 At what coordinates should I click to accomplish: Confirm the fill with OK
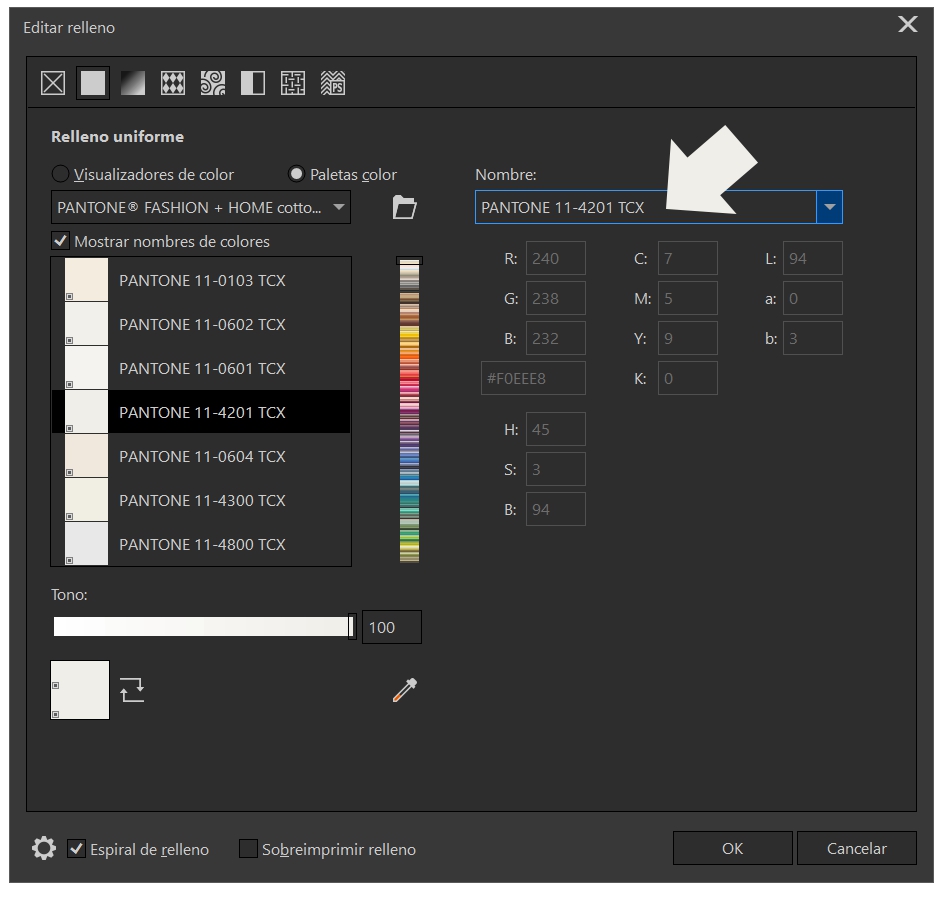[732, 848]
